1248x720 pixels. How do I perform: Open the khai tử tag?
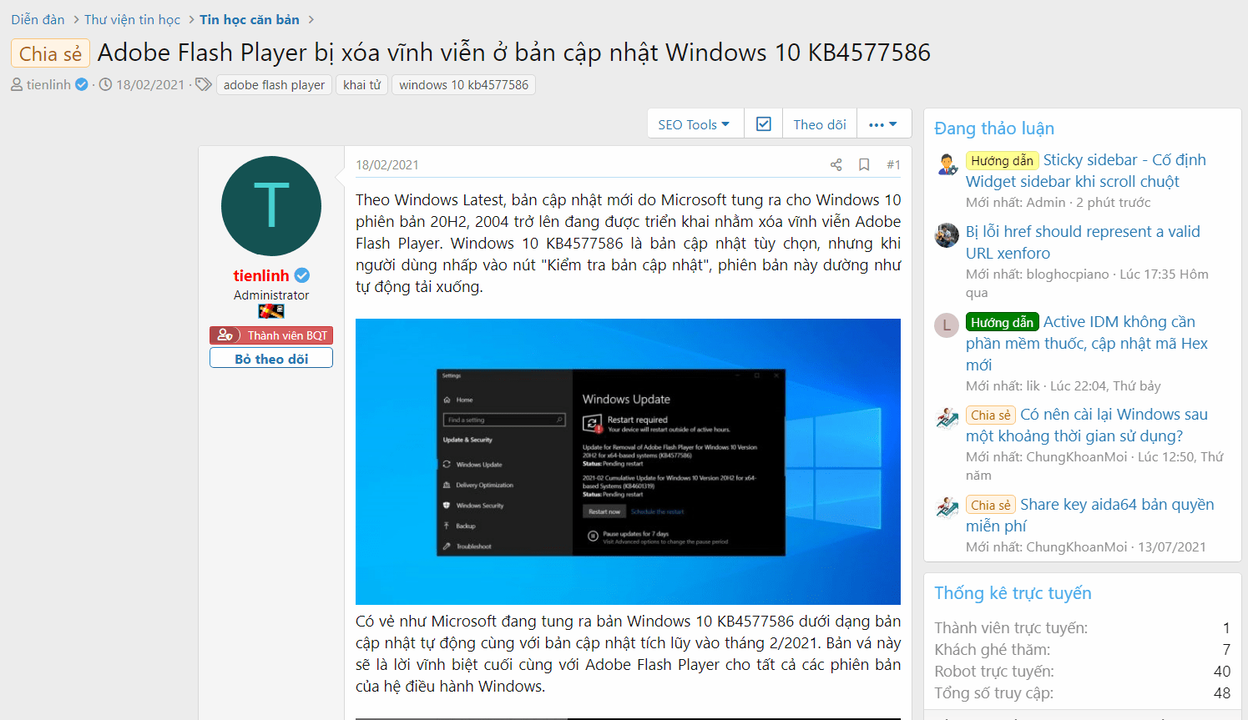tap(362, 85)
